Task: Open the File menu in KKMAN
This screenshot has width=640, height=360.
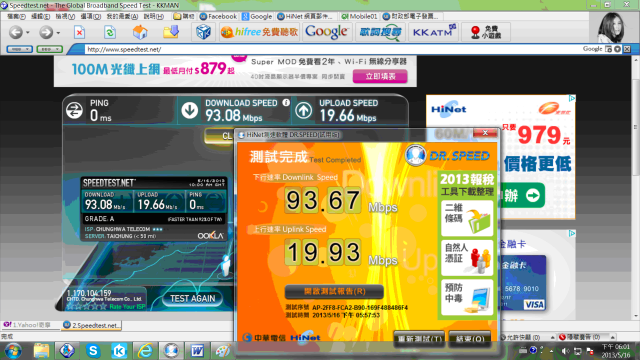Action: click(16, 16)
